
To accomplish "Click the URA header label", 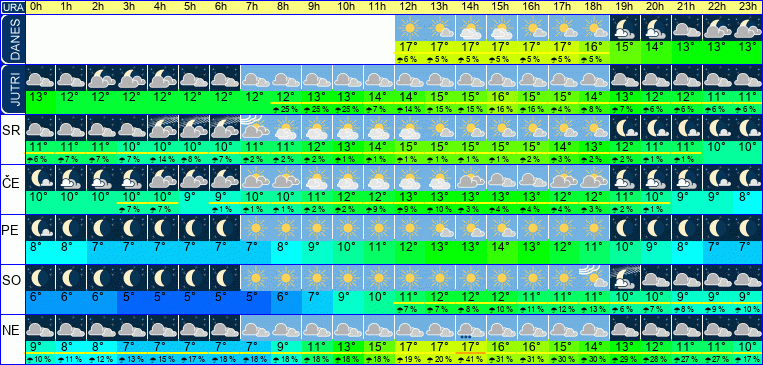I will pyautogui.click(x=13, y=7).
